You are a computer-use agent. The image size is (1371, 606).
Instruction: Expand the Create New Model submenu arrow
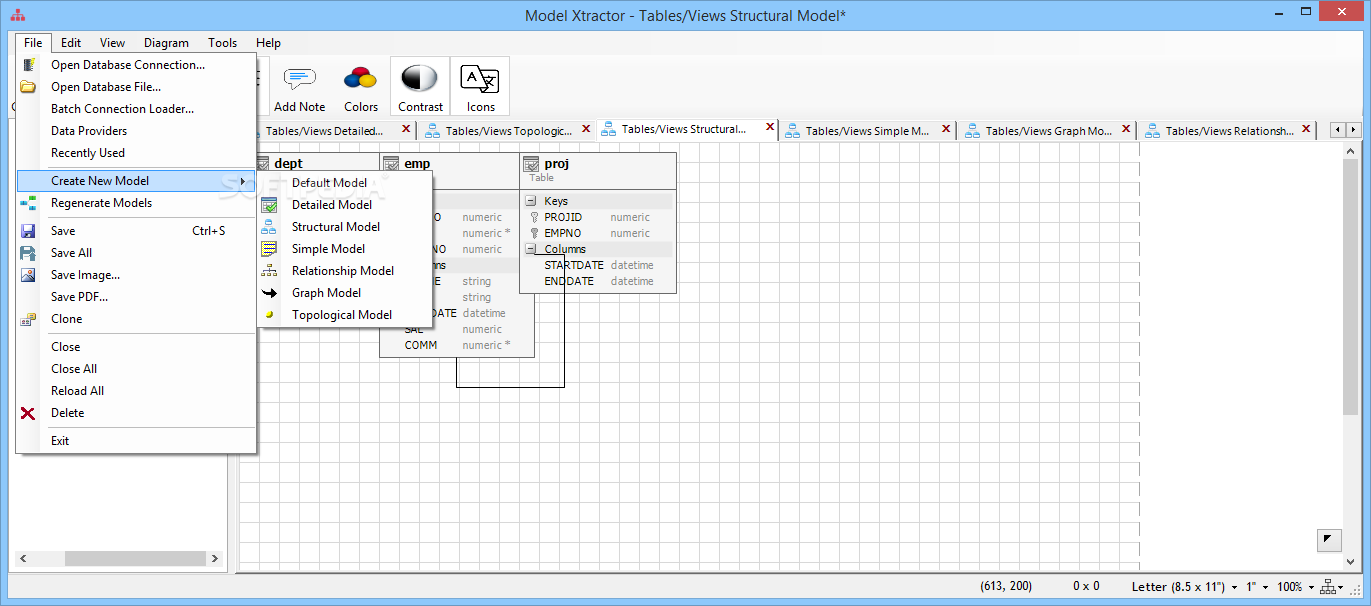tap(242, 181)
